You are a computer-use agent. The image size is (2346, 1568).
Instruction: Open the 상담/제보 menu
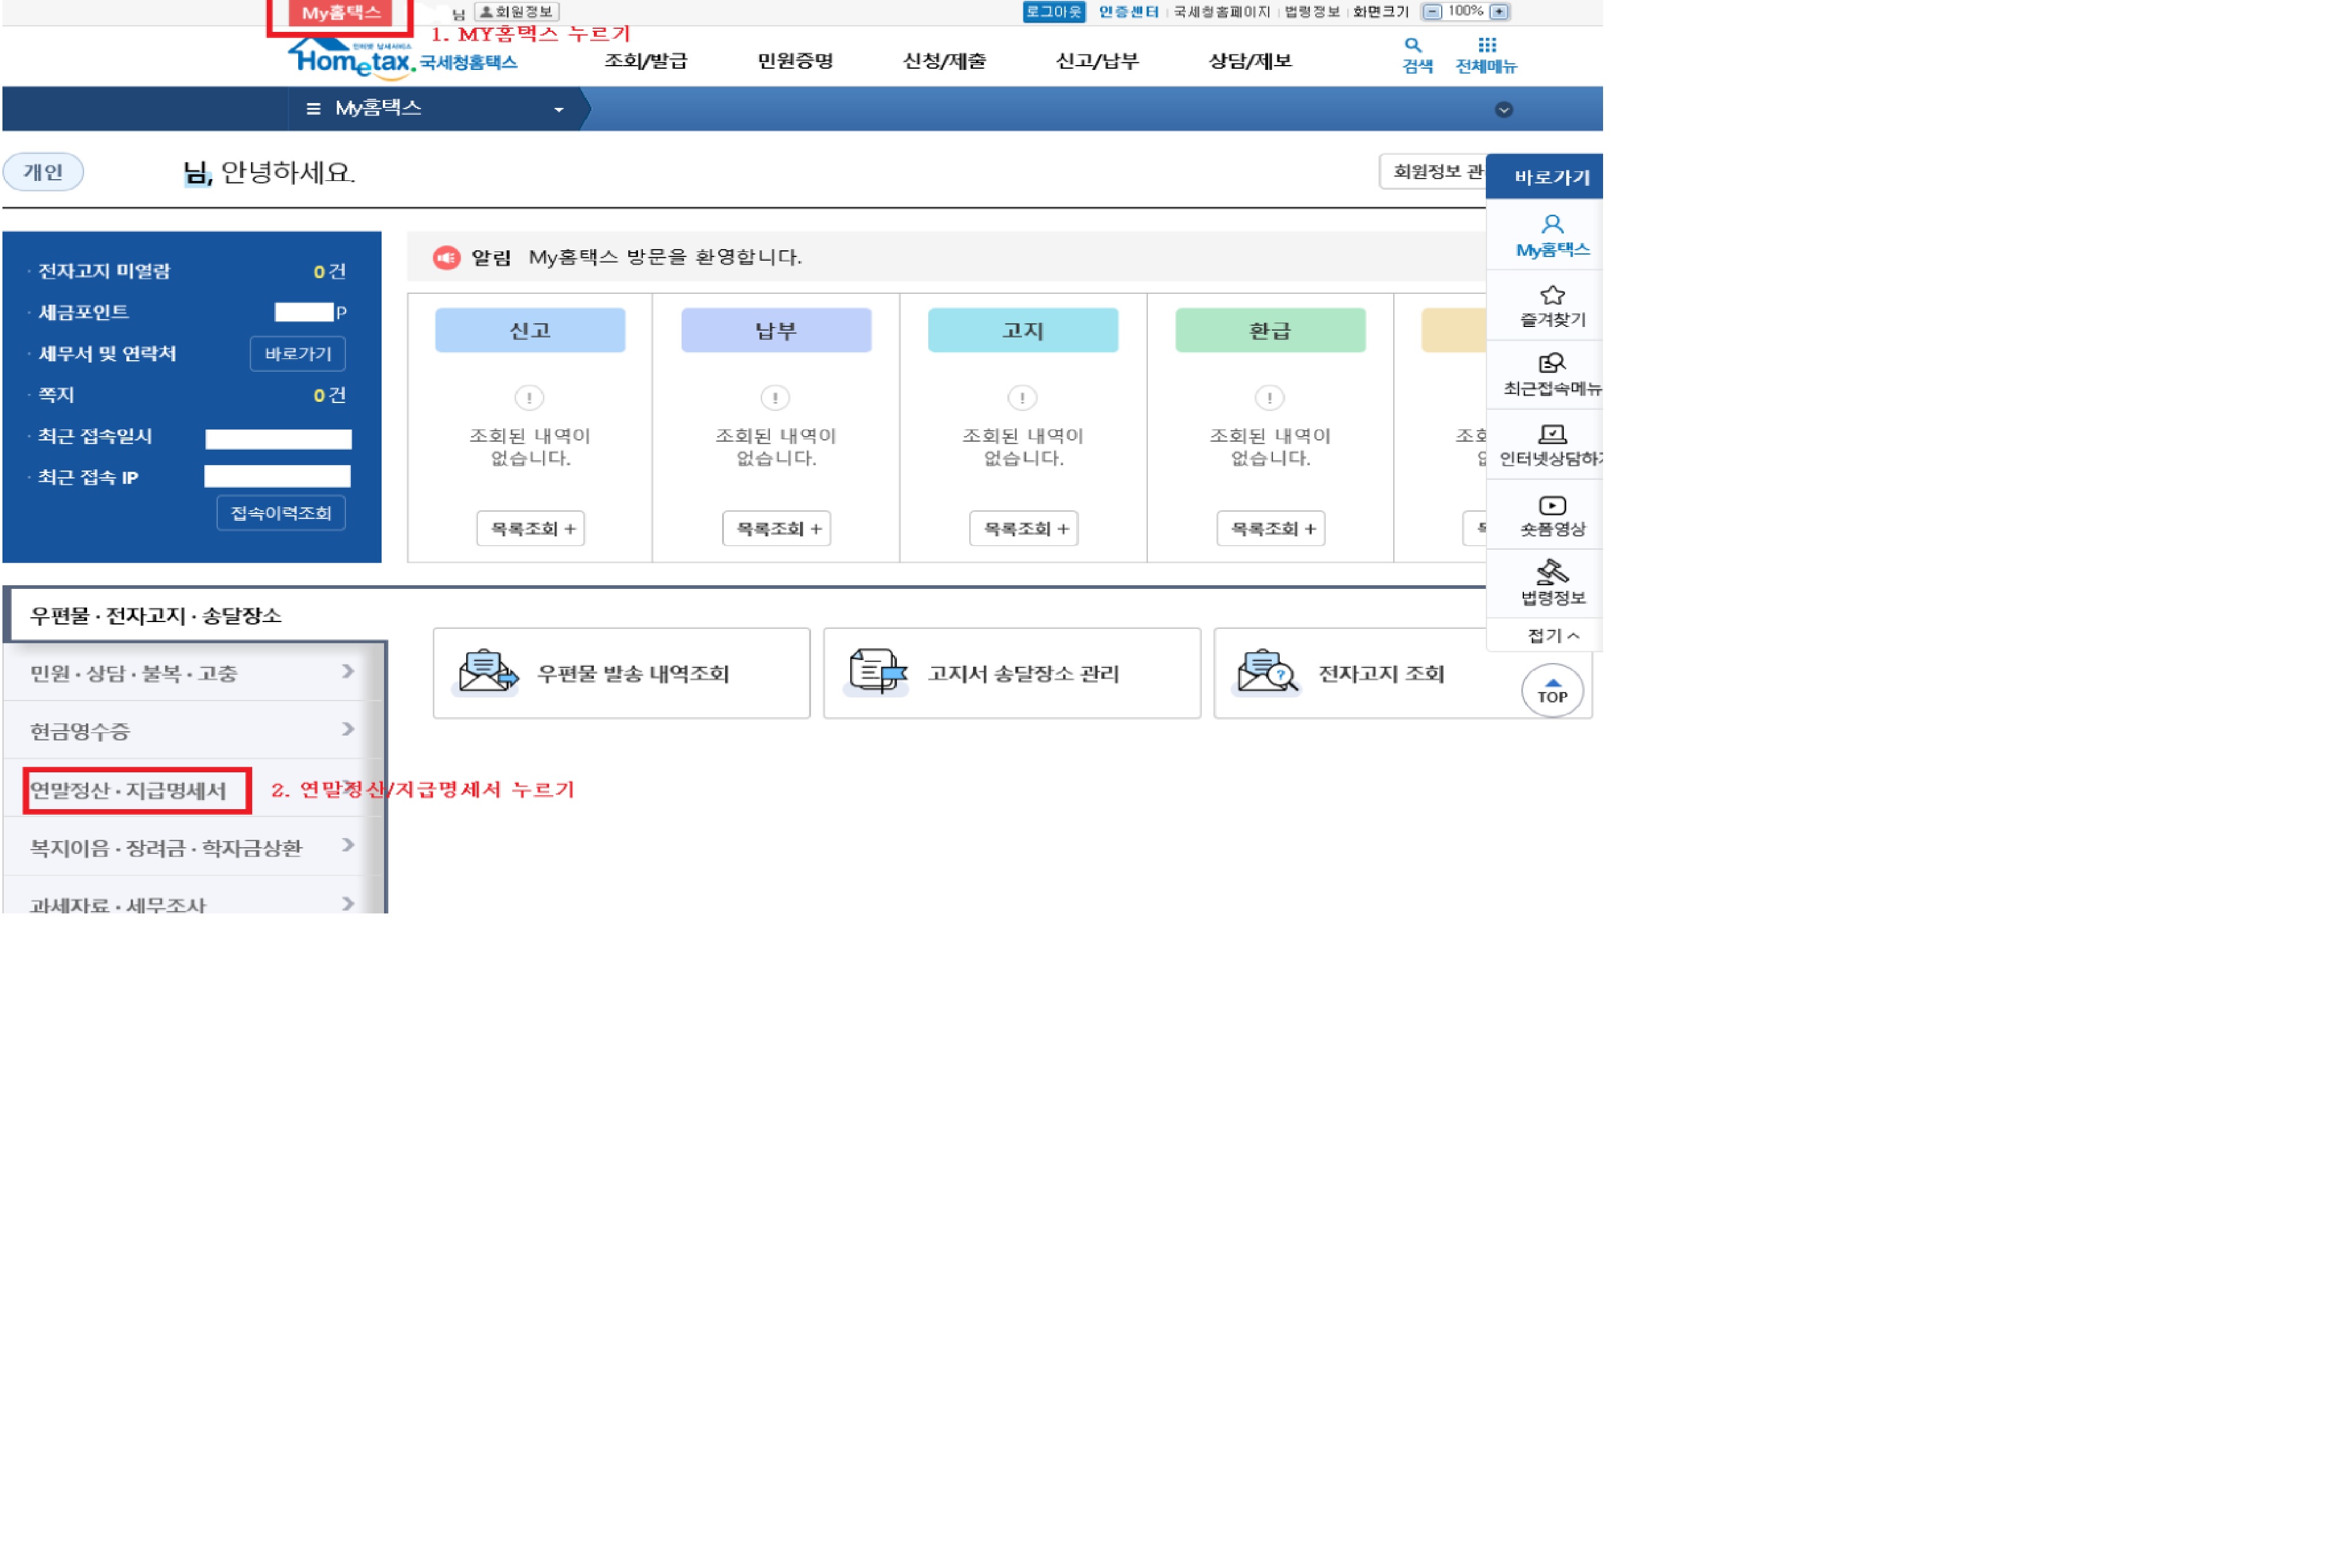(x=1250, y=61)
